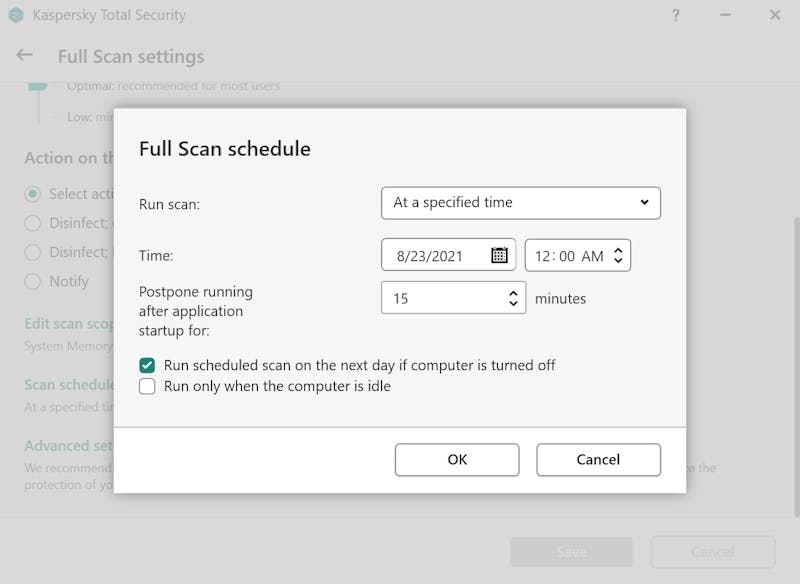This screenshot has height=584, width=800.
Task: Close the Kaspersky Total Security window
Action: [775, 15]
